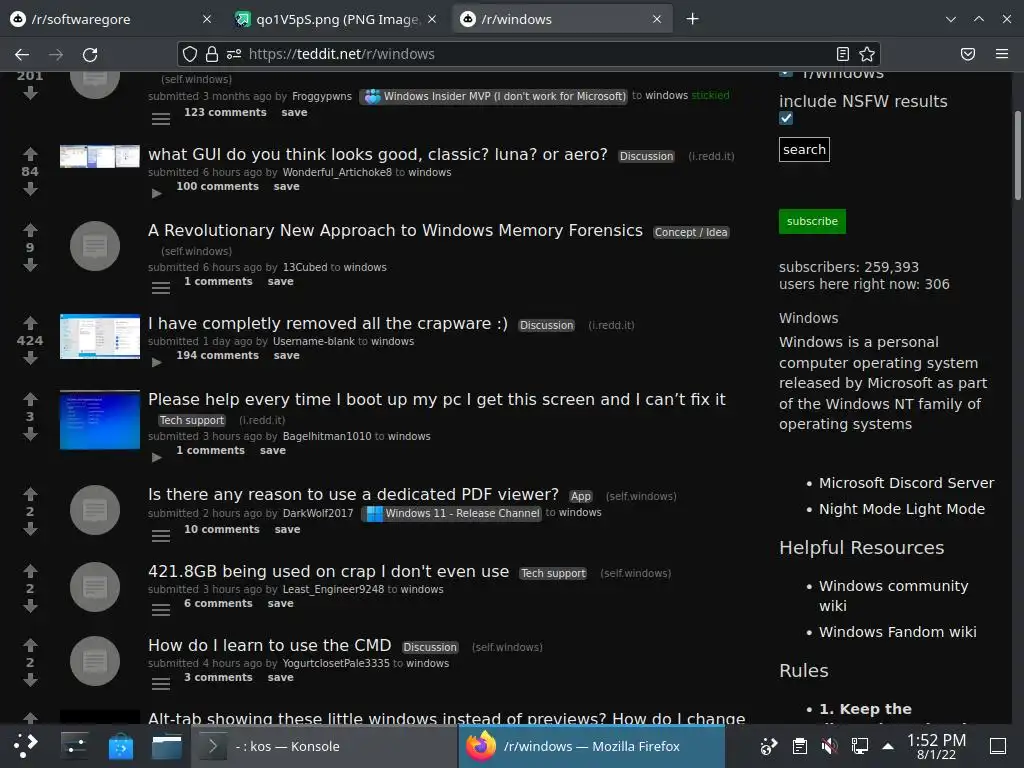The width and height of the screenshot is (1024, 768).
Task: Open Windows community wiki link
Action: (x=893, y=596)
